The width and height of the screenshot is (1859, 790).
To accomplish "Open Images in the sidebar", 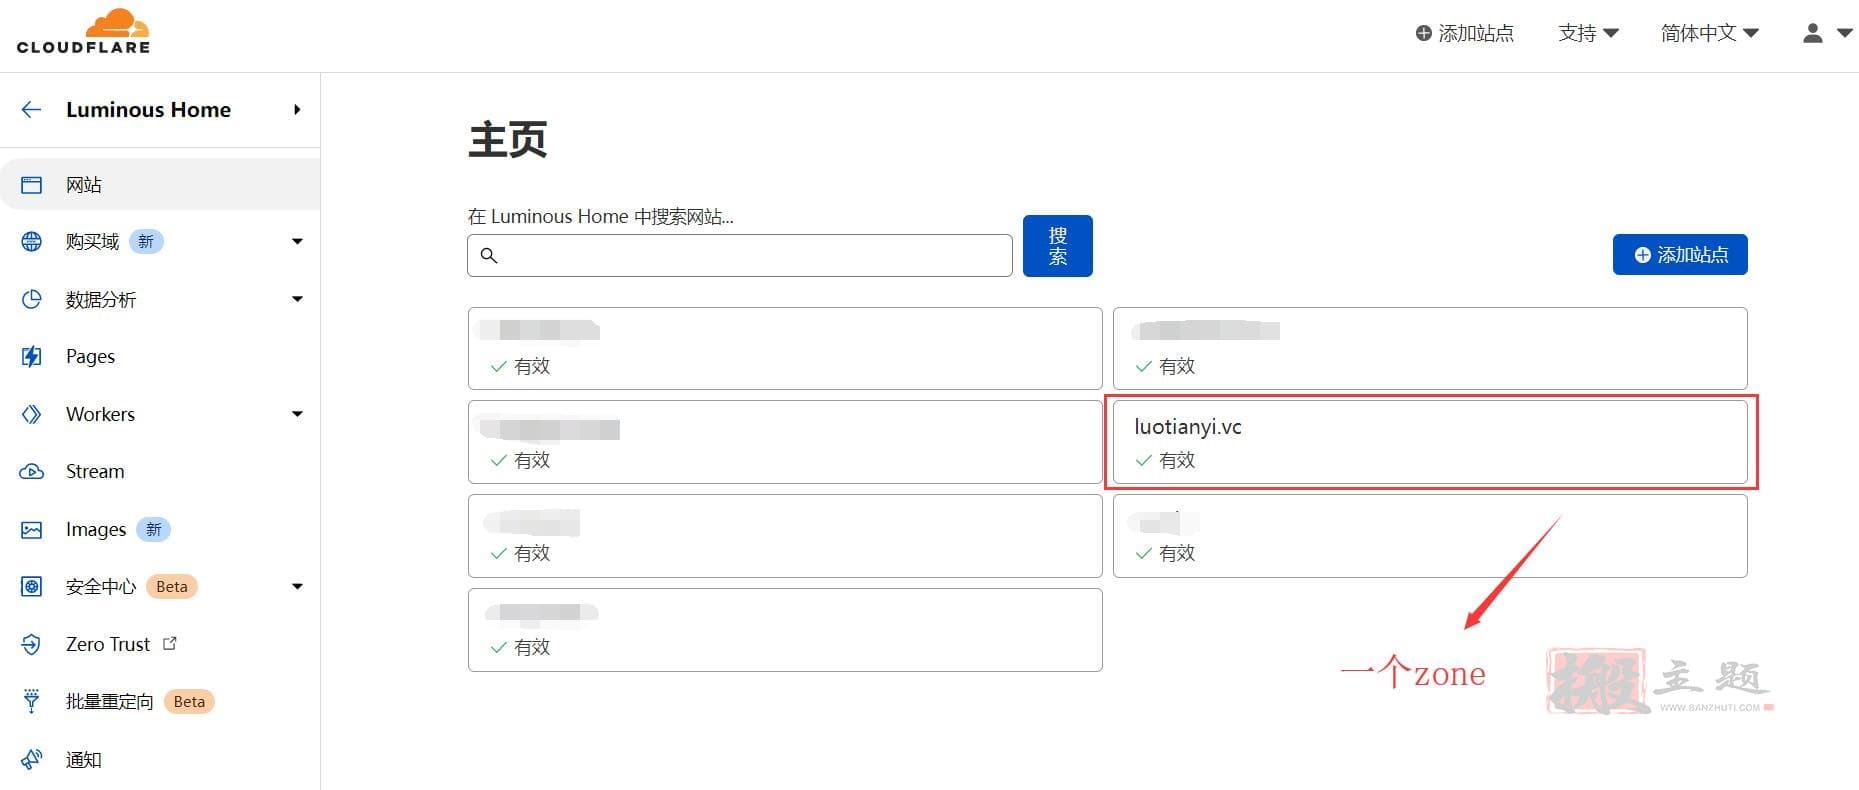I will coord(96,530).
